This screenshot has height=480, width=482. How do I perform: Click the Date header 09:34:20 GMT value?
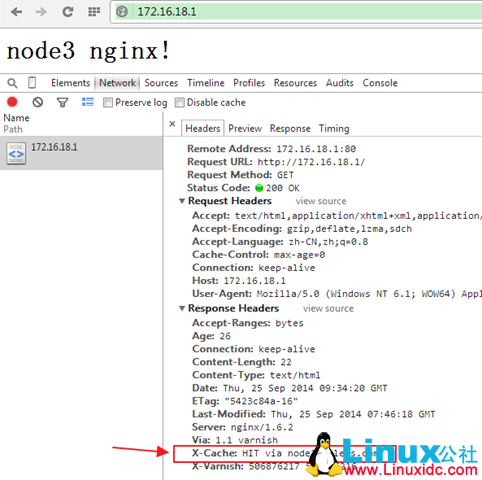tap(305, 388)
